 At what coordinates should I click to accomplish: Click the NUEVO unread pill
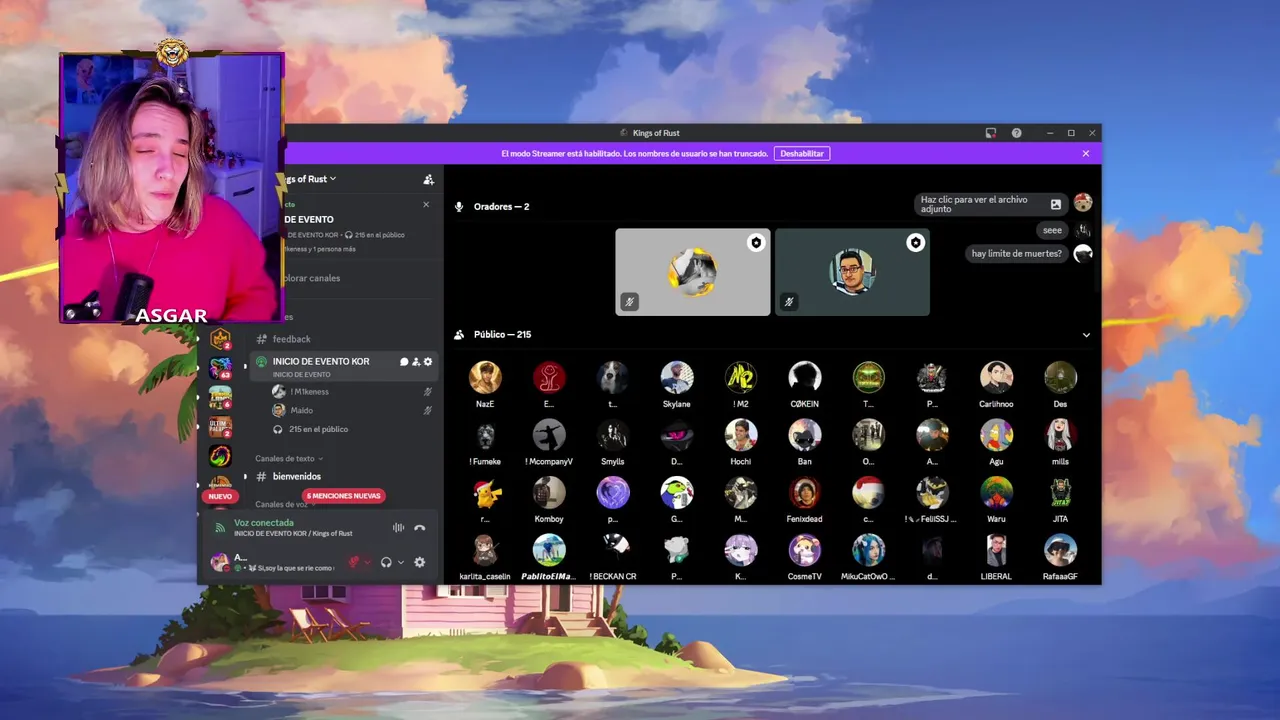[220, 496]
